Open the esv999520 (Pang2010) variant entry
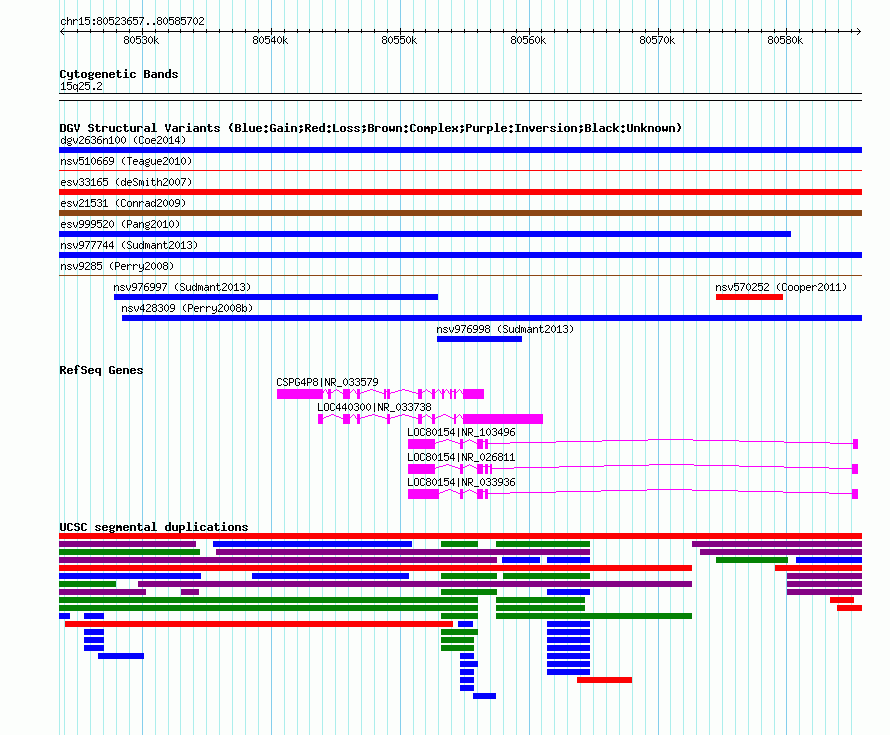Image resolution: width=890 pixels, height=735 pixels. click(x=120, y=224)
